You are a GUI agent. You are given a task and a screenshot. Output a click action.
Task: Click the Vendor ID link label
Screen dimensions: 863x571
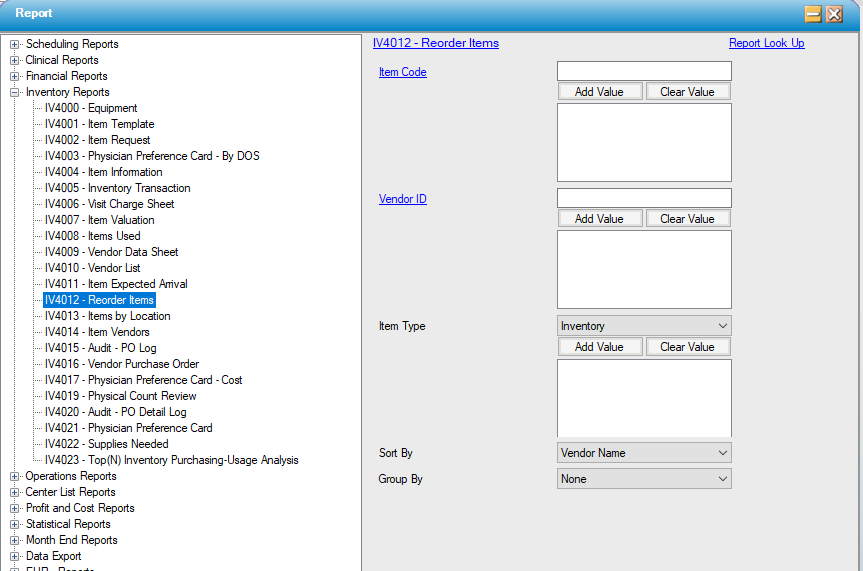coord(402,199)
